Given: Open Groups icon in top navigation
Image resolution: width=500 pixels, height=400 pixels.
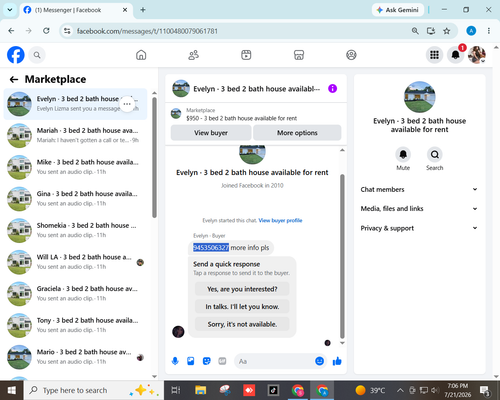Looking at the screenshot, I should [x=351, y=55].
